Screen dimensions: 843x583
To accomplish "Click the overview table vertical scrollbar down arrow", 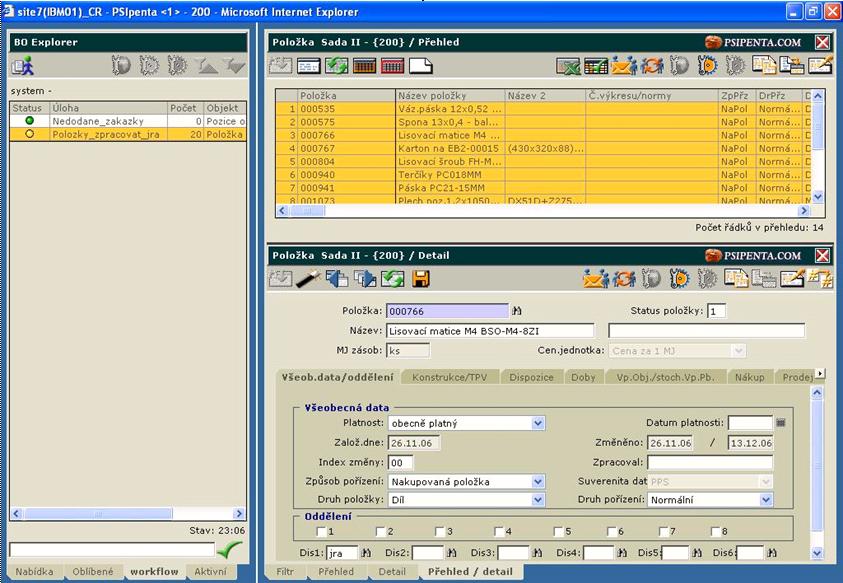I will pyautogui.click(x=818, y=197).
